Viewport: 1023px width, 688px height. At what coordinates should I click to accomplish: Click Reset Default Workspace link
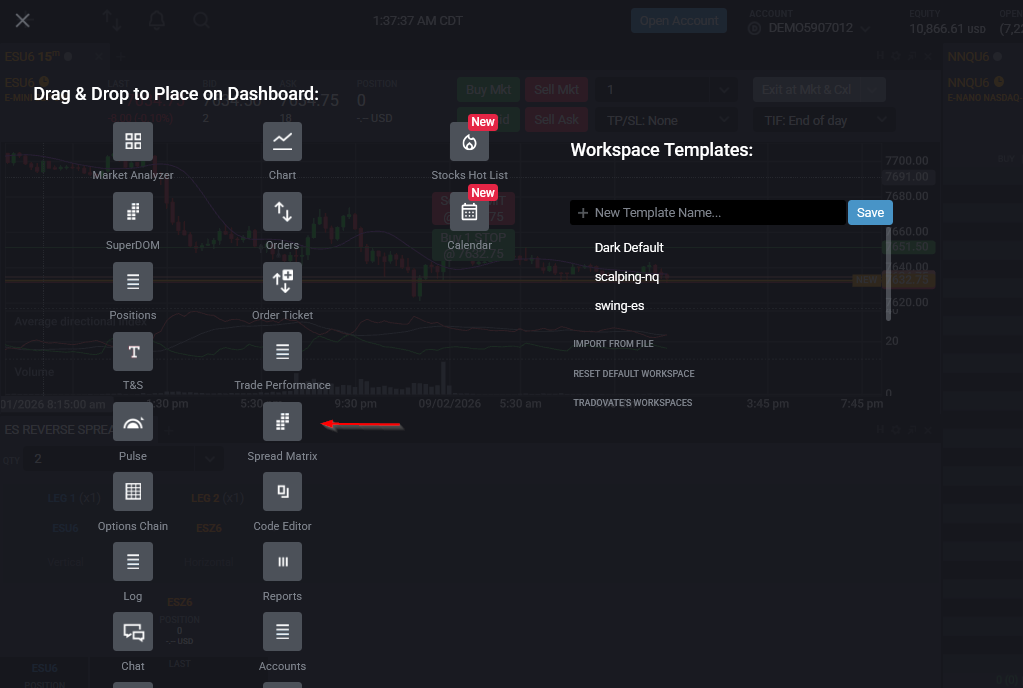pyautogui.click(x=634, y=374)
